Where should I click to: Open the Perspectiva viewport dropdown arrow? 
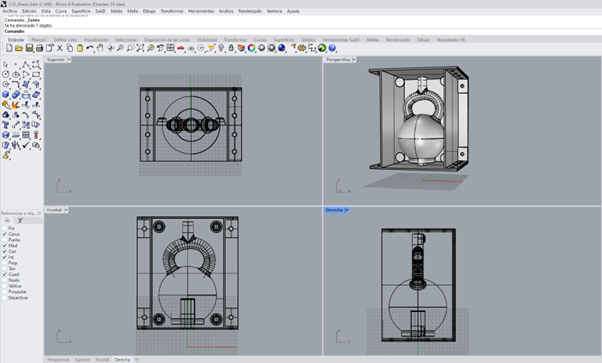click(x=354, y=60)
